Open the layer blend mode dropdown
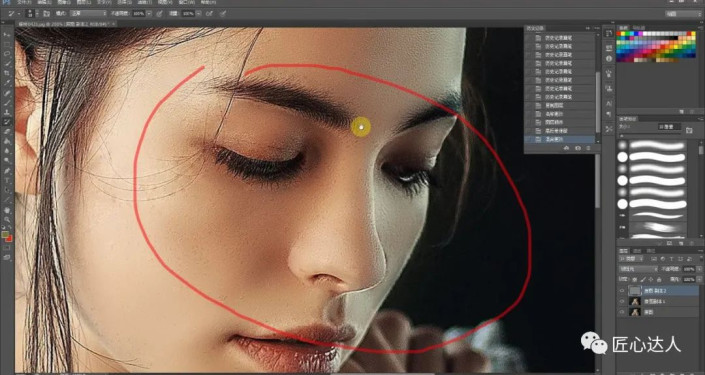This screenshot has width=705, height=375. [x=638, y=269]
